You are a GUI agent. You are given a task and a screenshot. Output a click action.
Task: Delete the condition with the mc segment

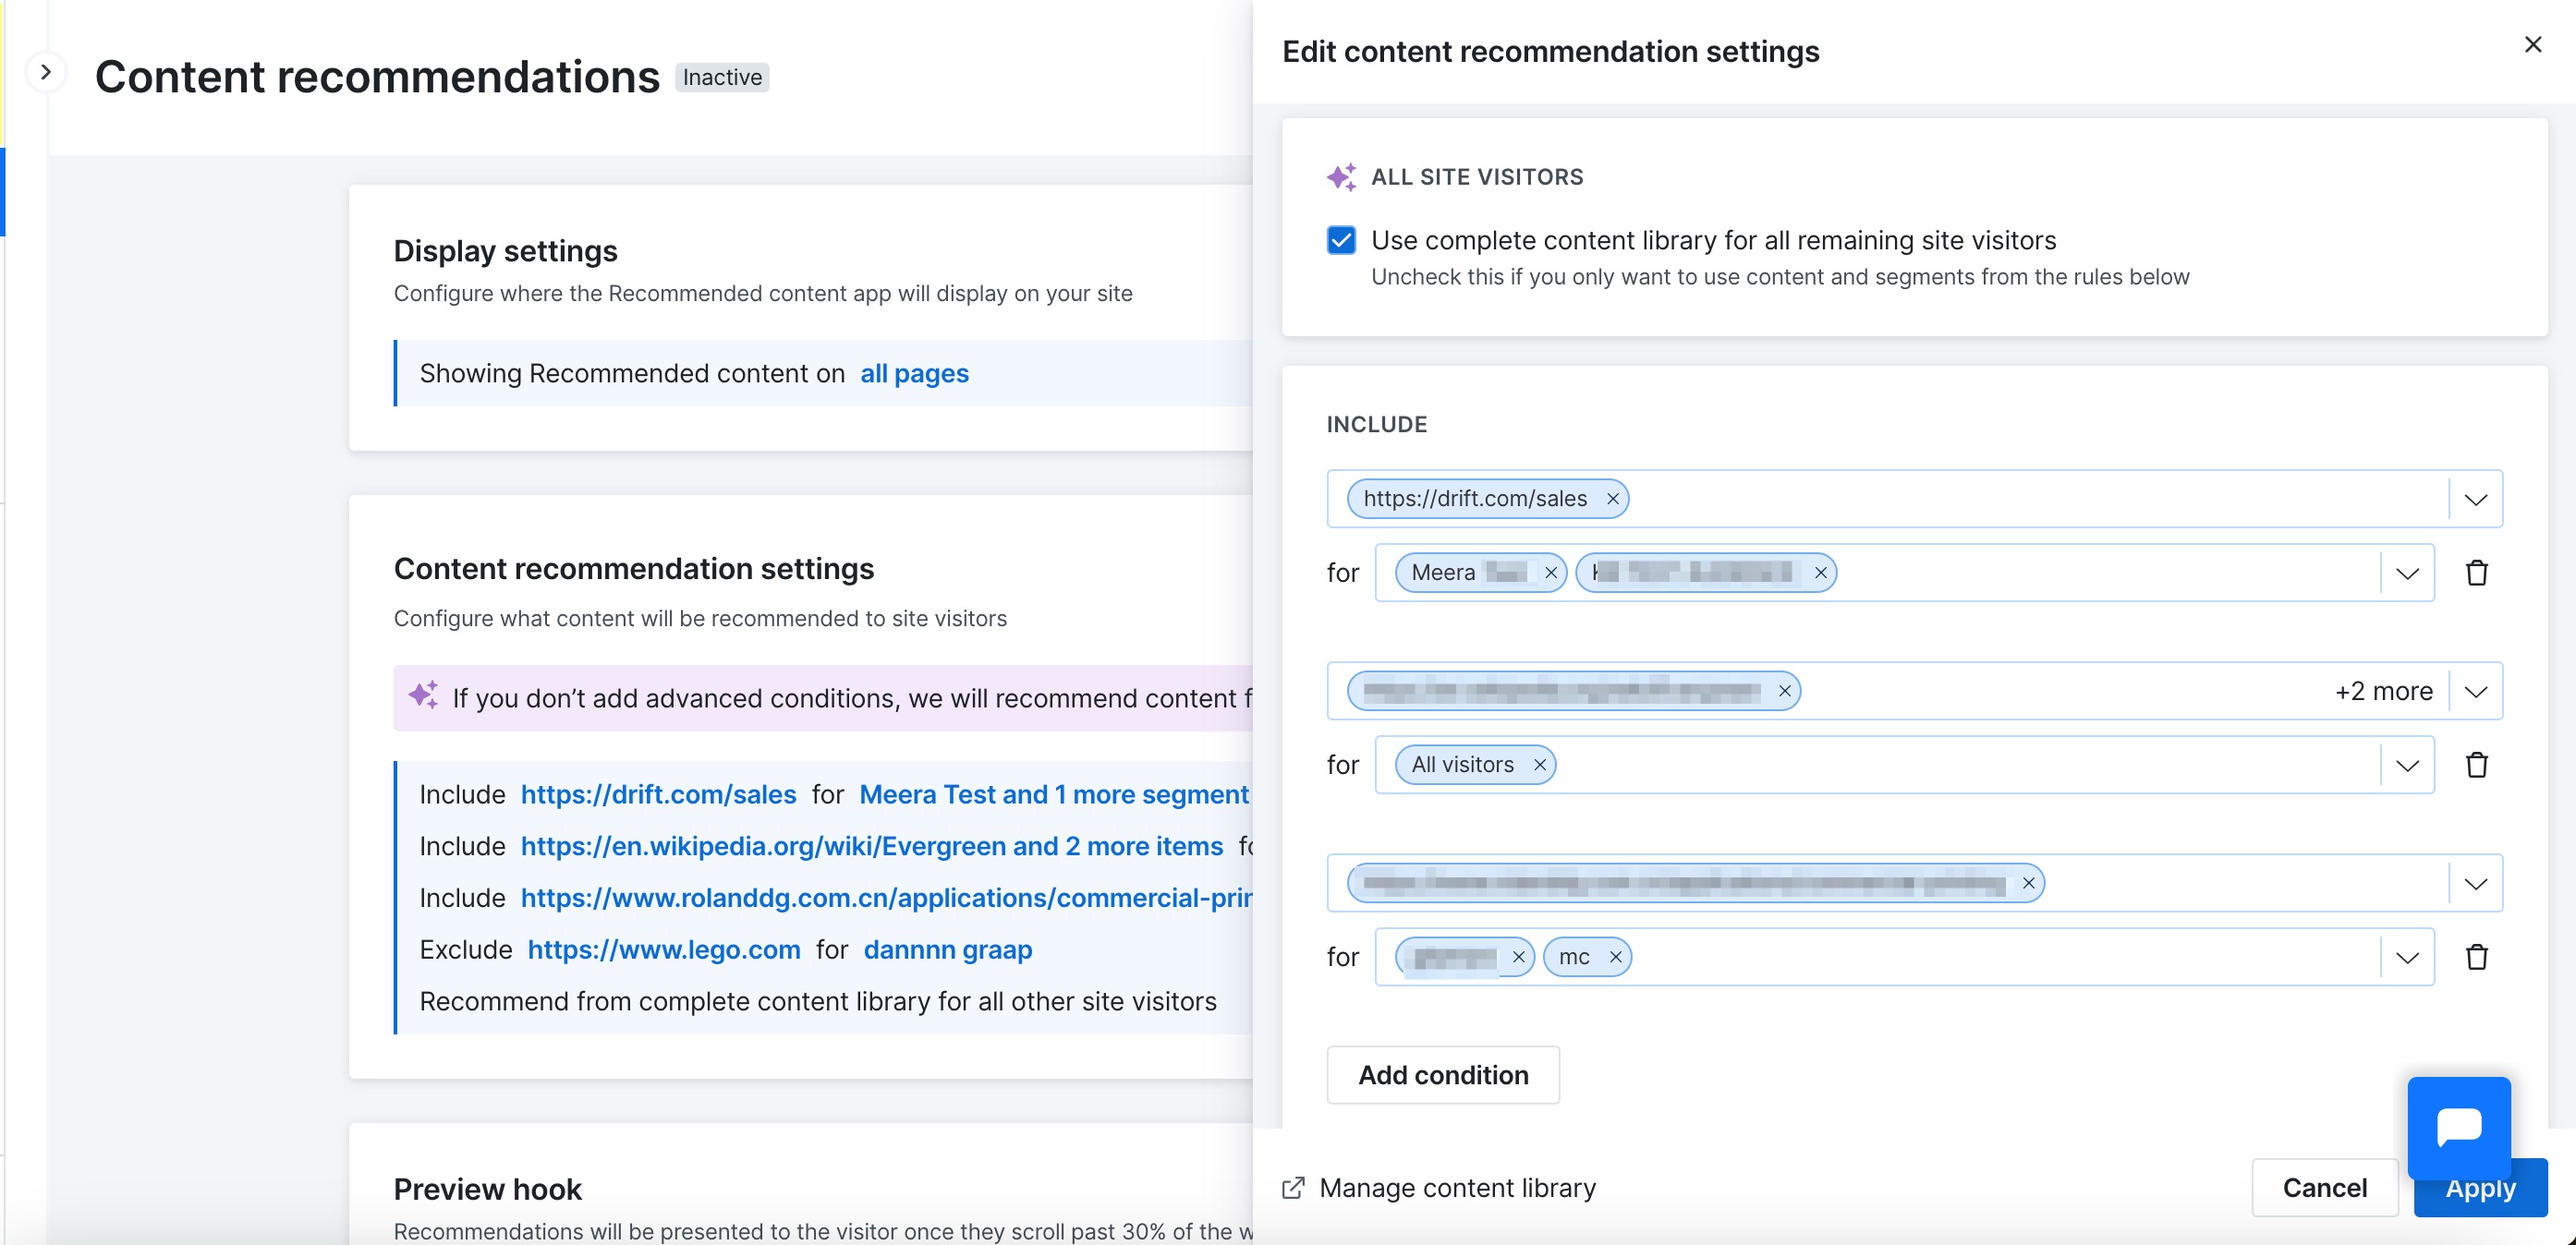click(2476, 957)
